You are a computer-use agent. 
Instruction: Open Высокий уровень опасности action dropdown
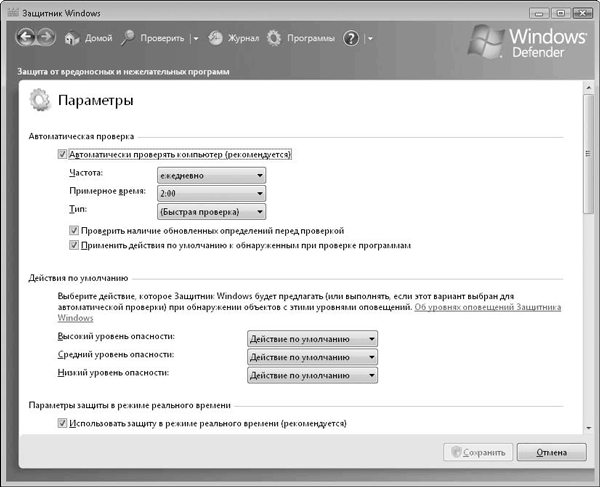312,339
